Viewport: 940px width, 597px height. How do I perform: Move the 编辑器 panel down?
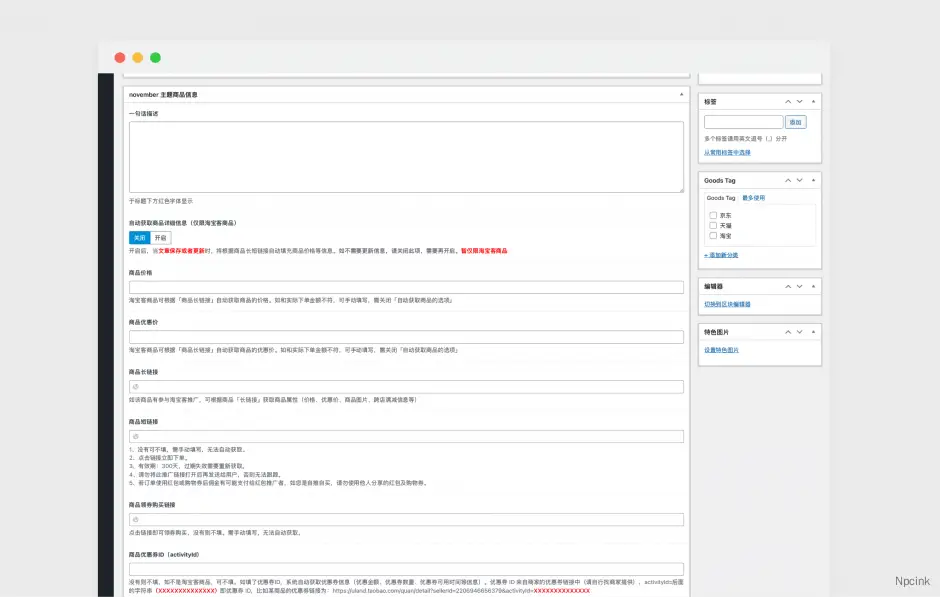(x=799, y=286)
